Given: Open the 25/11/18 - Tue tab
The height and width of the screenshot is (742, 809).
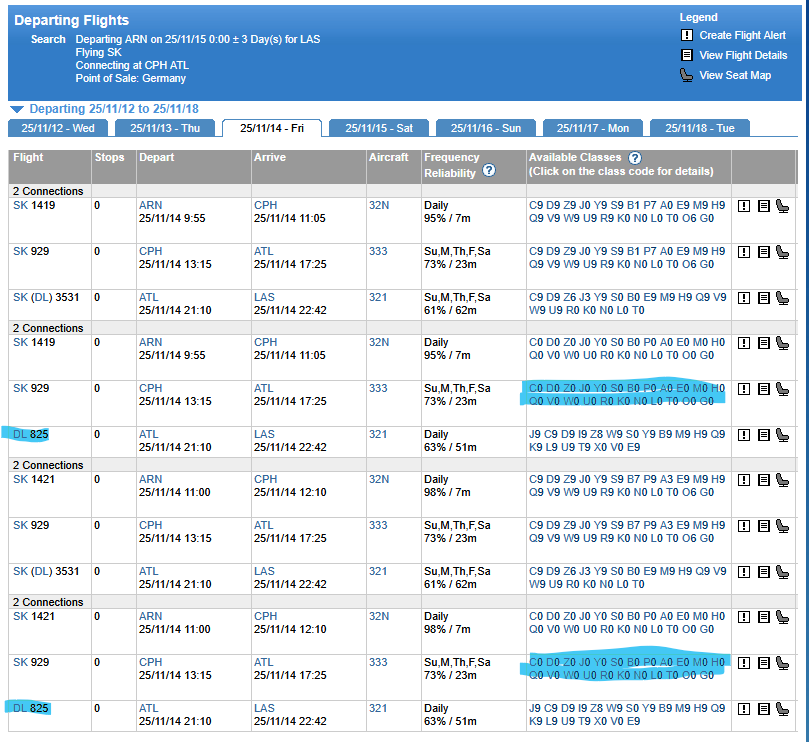Looking at the screenshot, I should point(699,128).
